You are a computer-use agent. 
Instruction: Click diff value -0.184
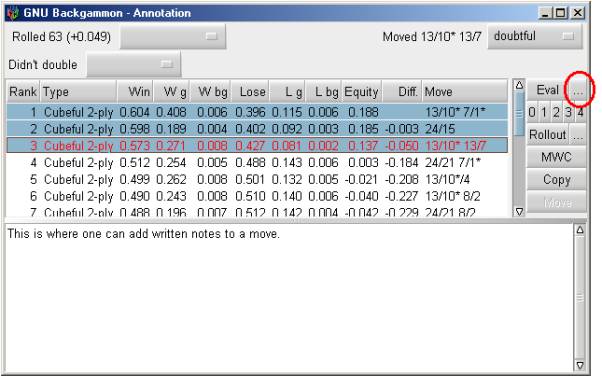pyautogui.click(x=402, y=162)
